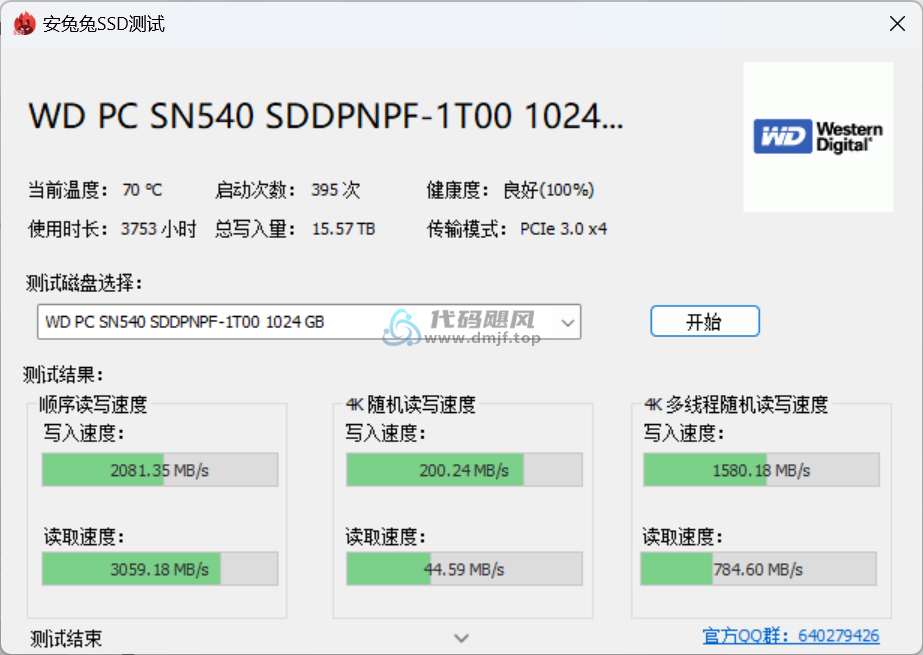Close the 安兔兔SSD测试 window

897,24
